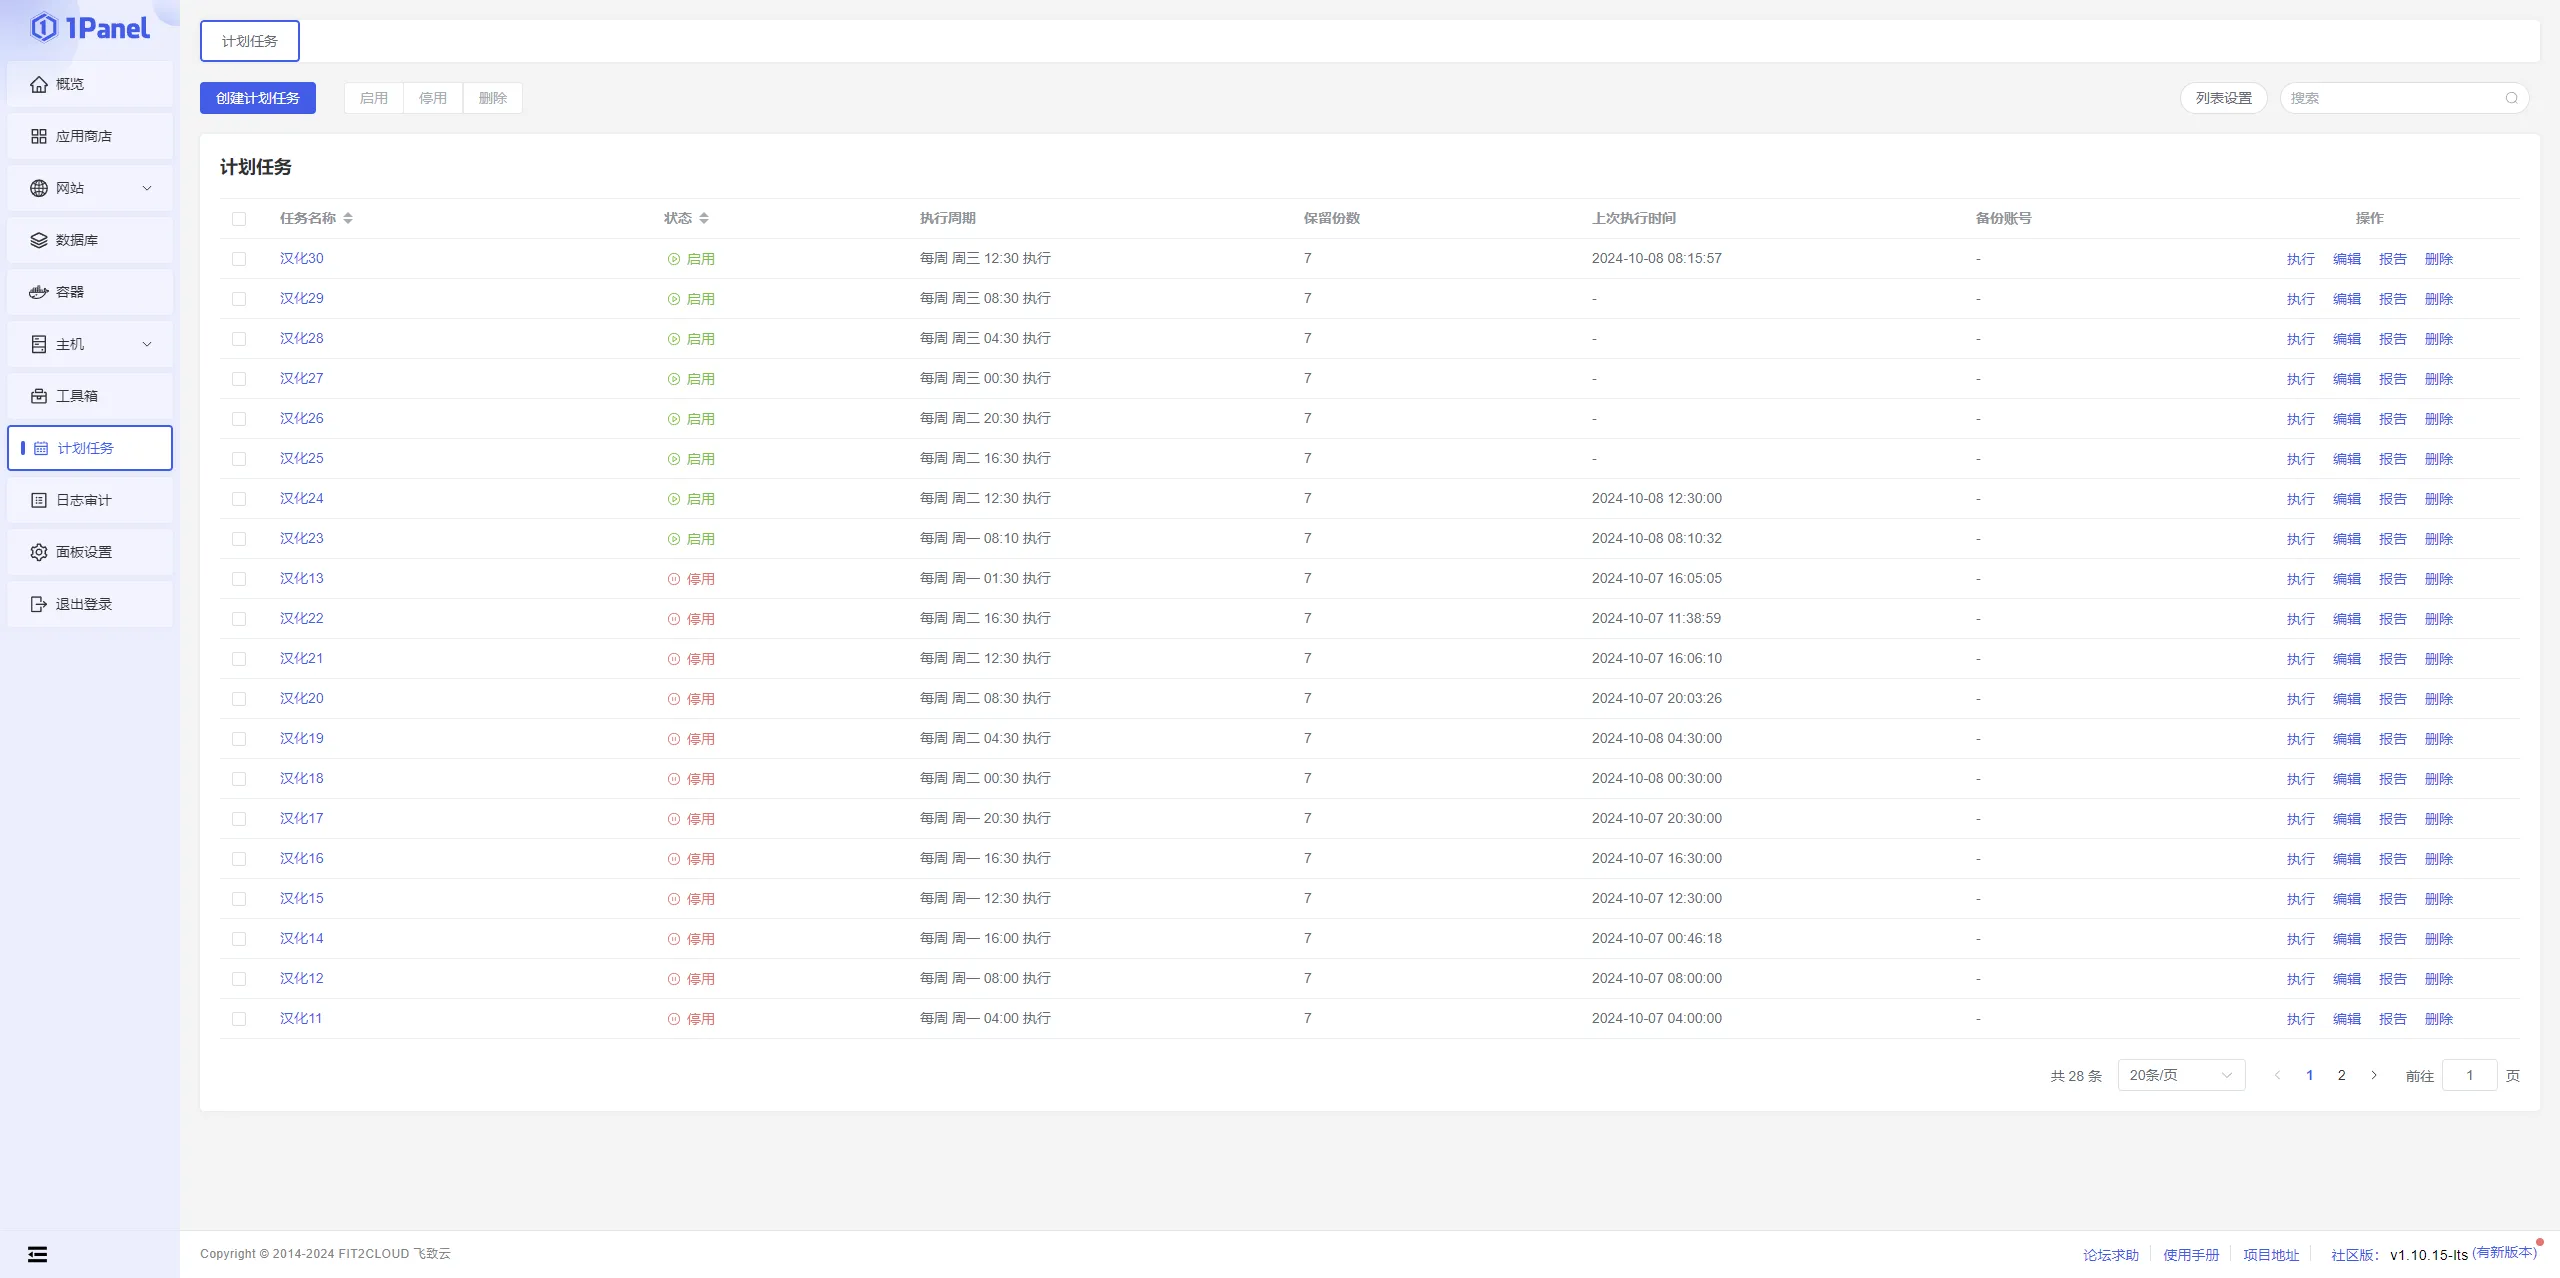Image resolution: width=2560 pixels, height=1278 pixels.
Task: Click the 搜索 input field
Action: (2390, 98)
